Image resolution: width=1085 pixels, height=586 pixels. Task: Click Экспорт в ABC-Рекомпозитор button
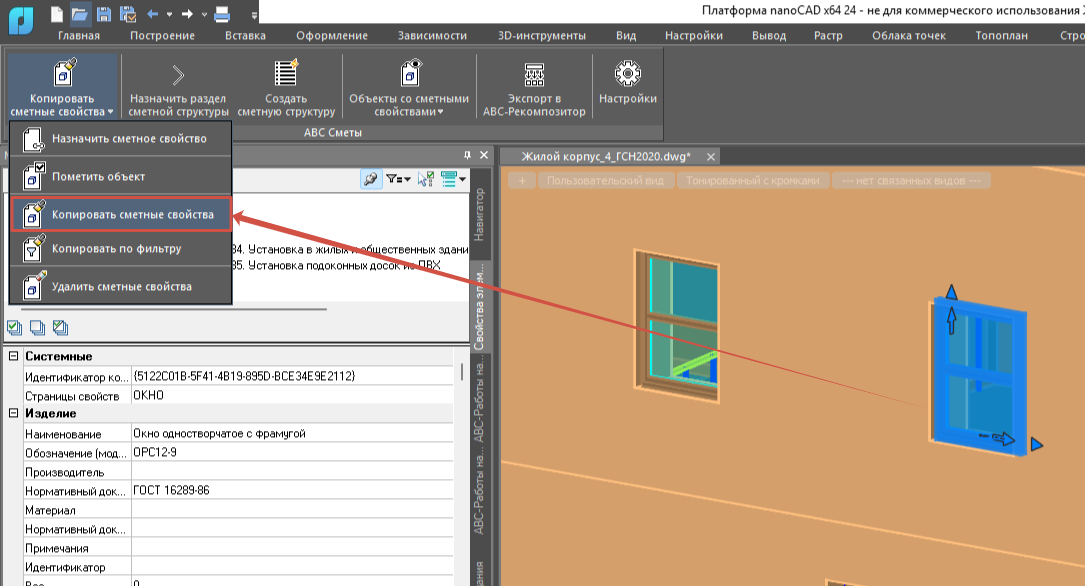point(534,87)
